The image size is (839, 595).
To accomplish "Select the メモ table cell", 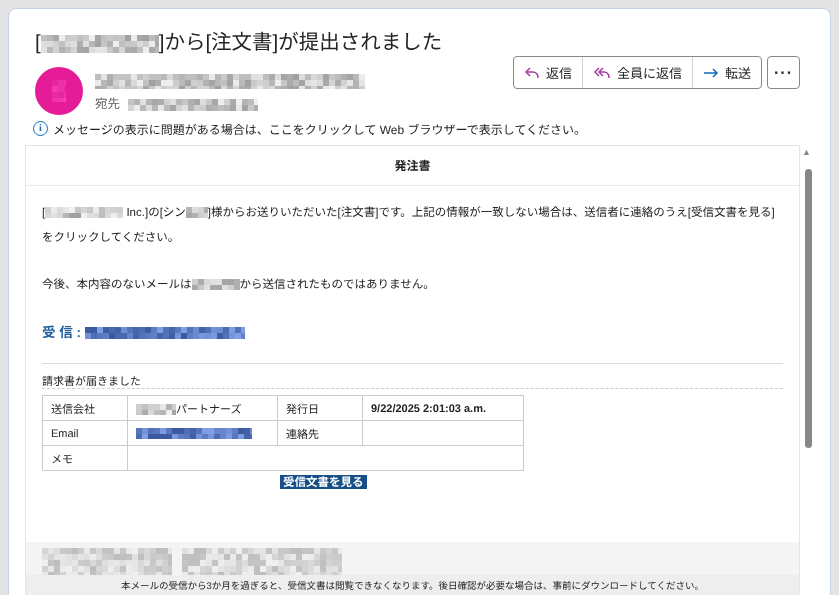I will coord(85,459).
